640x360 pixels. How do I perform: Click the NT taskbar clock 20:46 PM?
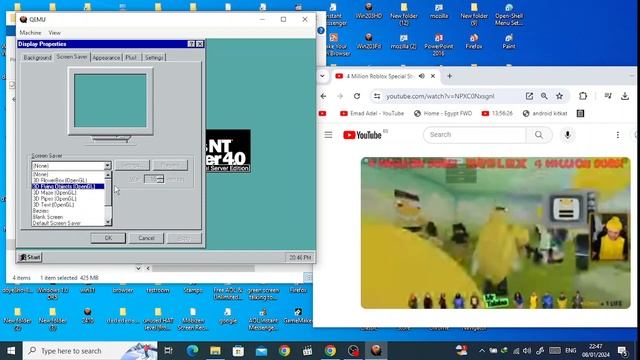pyautogui.click(x=300, y=258)
